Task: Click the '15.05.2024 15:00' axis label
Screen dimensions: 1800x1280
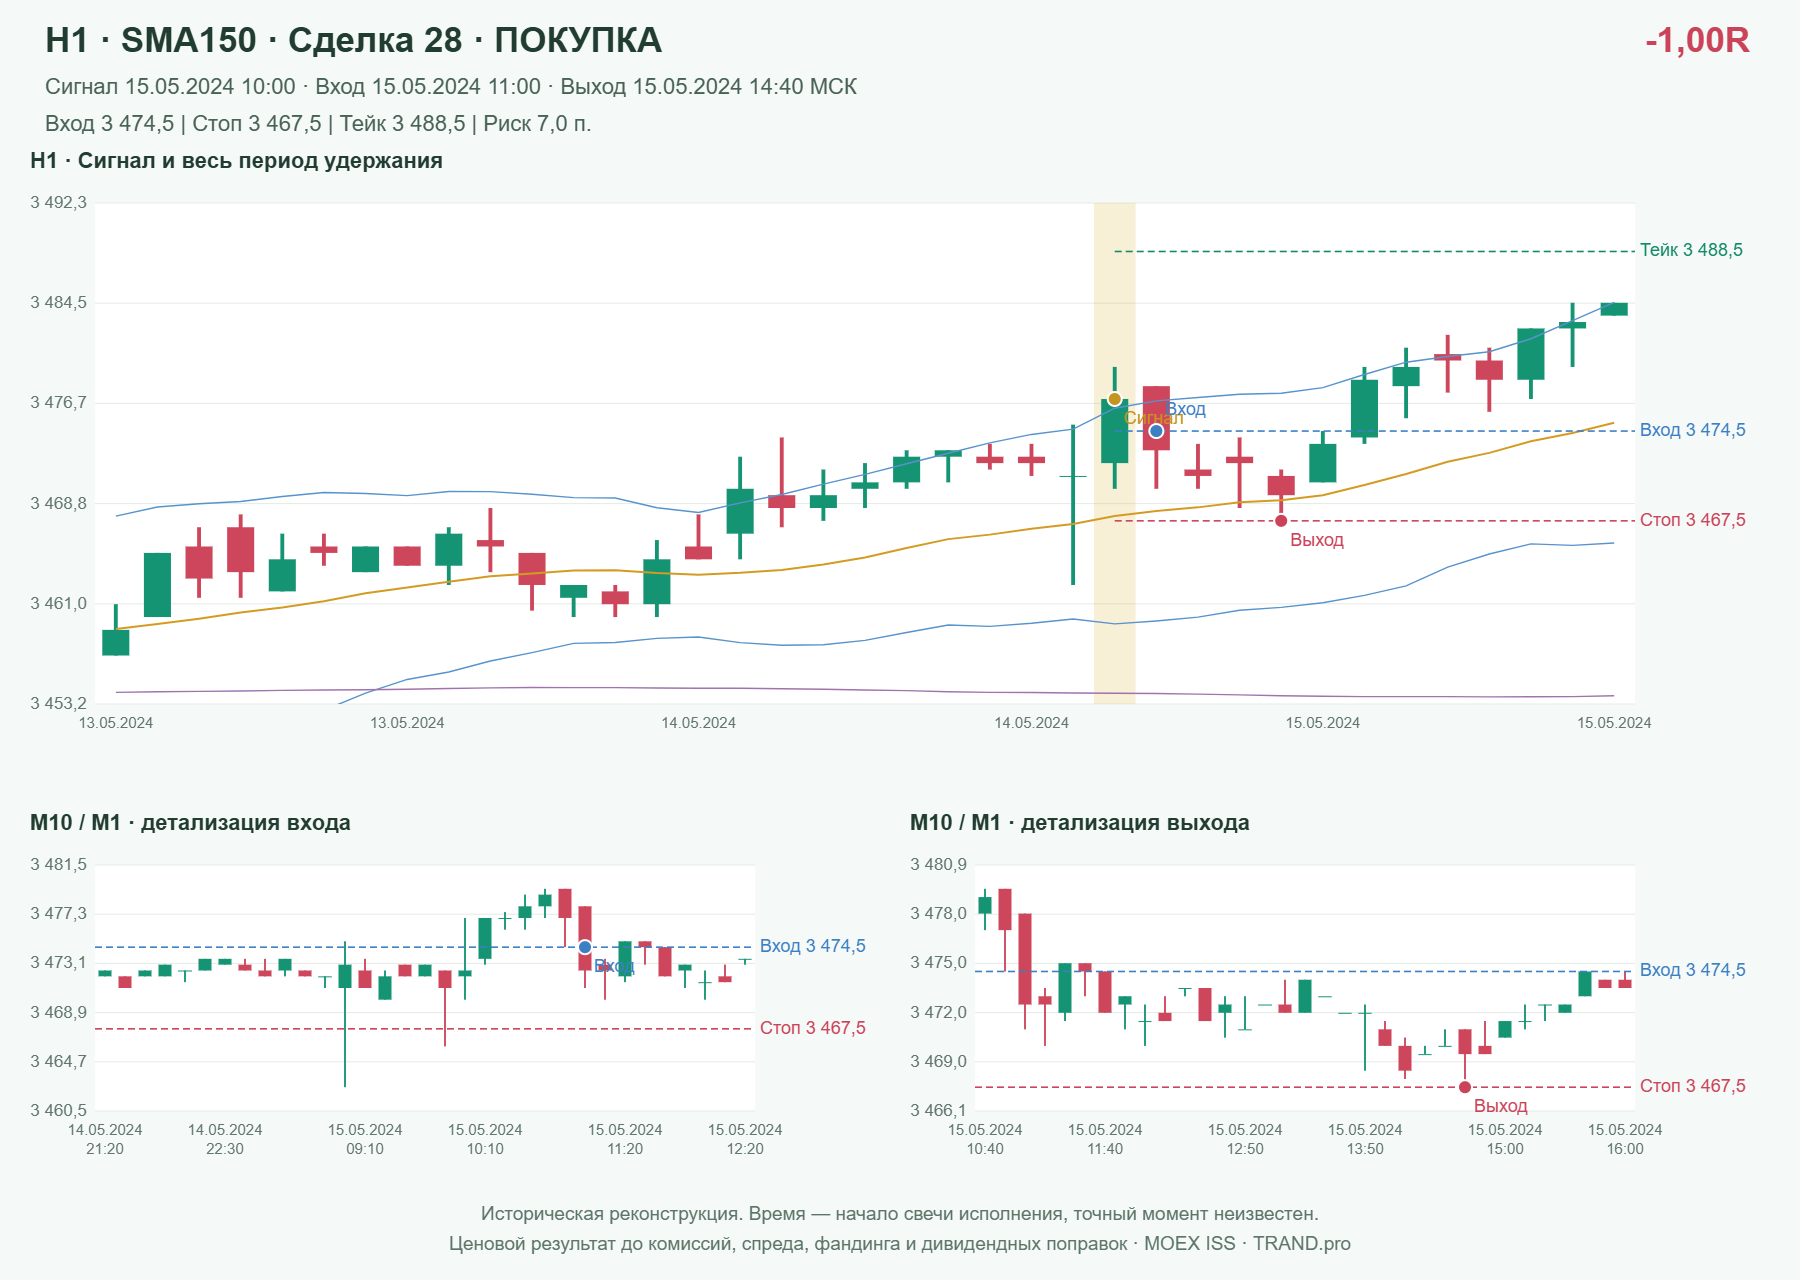Action: coord(1505,1139)
